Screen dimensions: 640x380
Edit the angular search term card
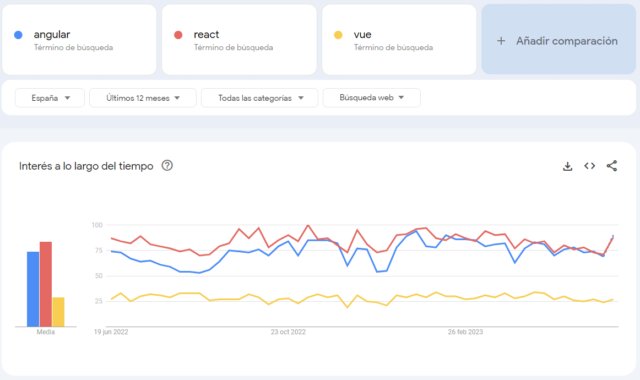(79, 40)
